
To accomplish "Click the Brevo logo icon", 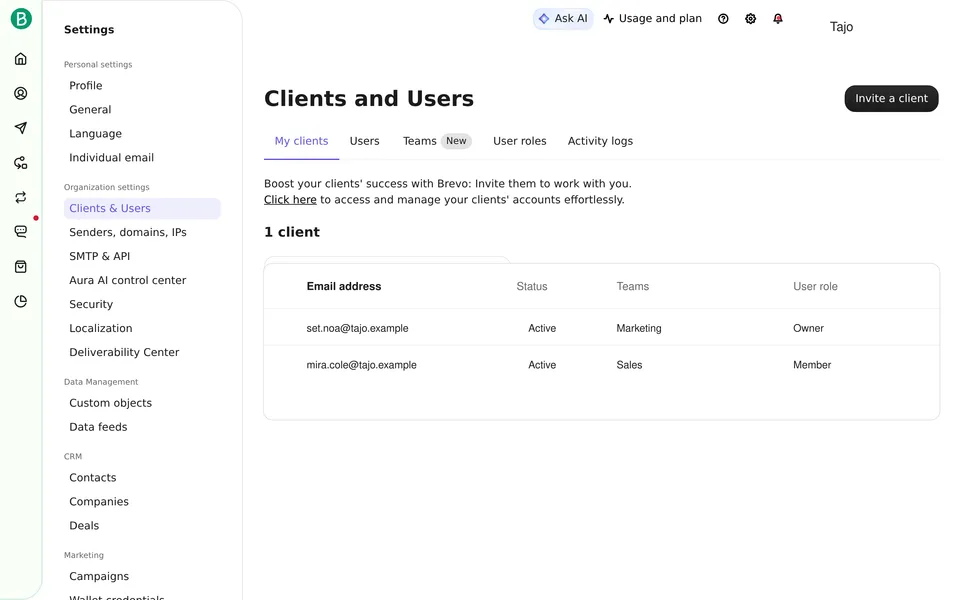I will tap(21, 19).
